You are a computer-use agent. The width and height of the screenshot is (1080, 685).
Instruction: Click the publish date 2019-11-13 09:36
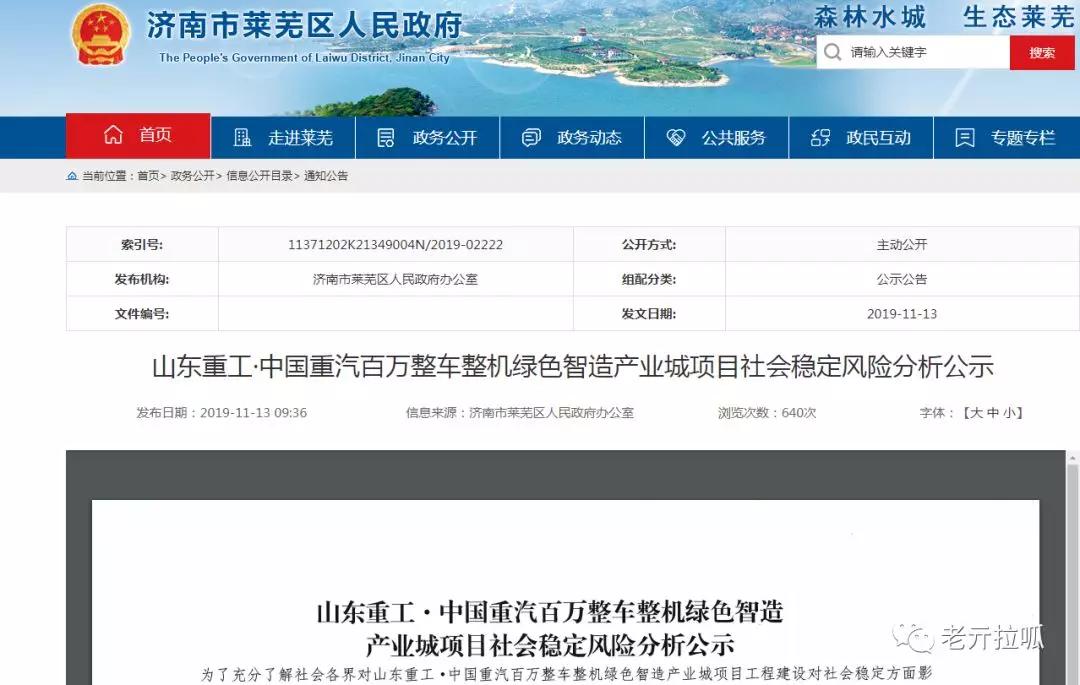[222, 413]
